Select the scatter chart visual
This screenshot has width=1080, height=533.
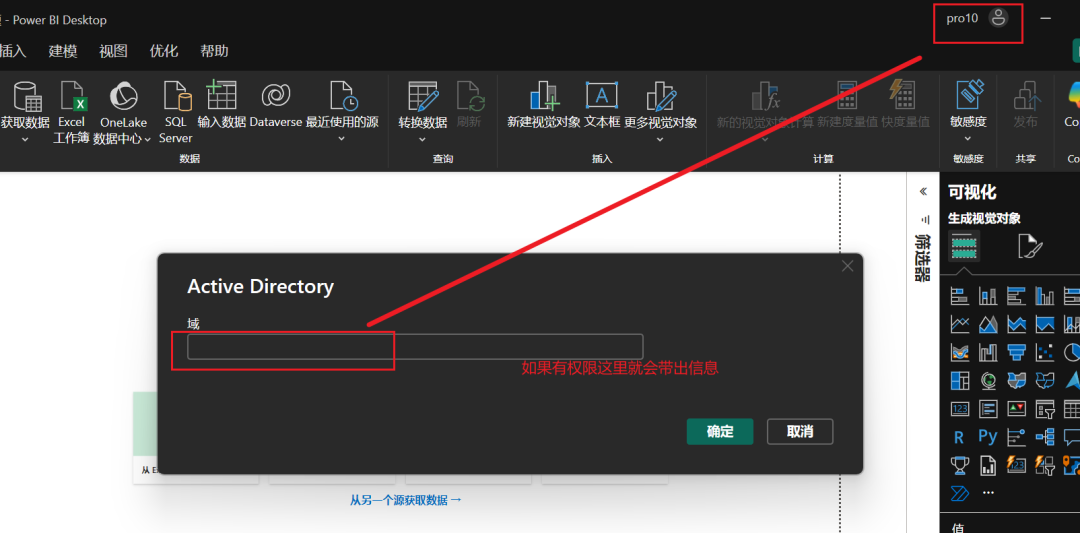coord(1044,352)
